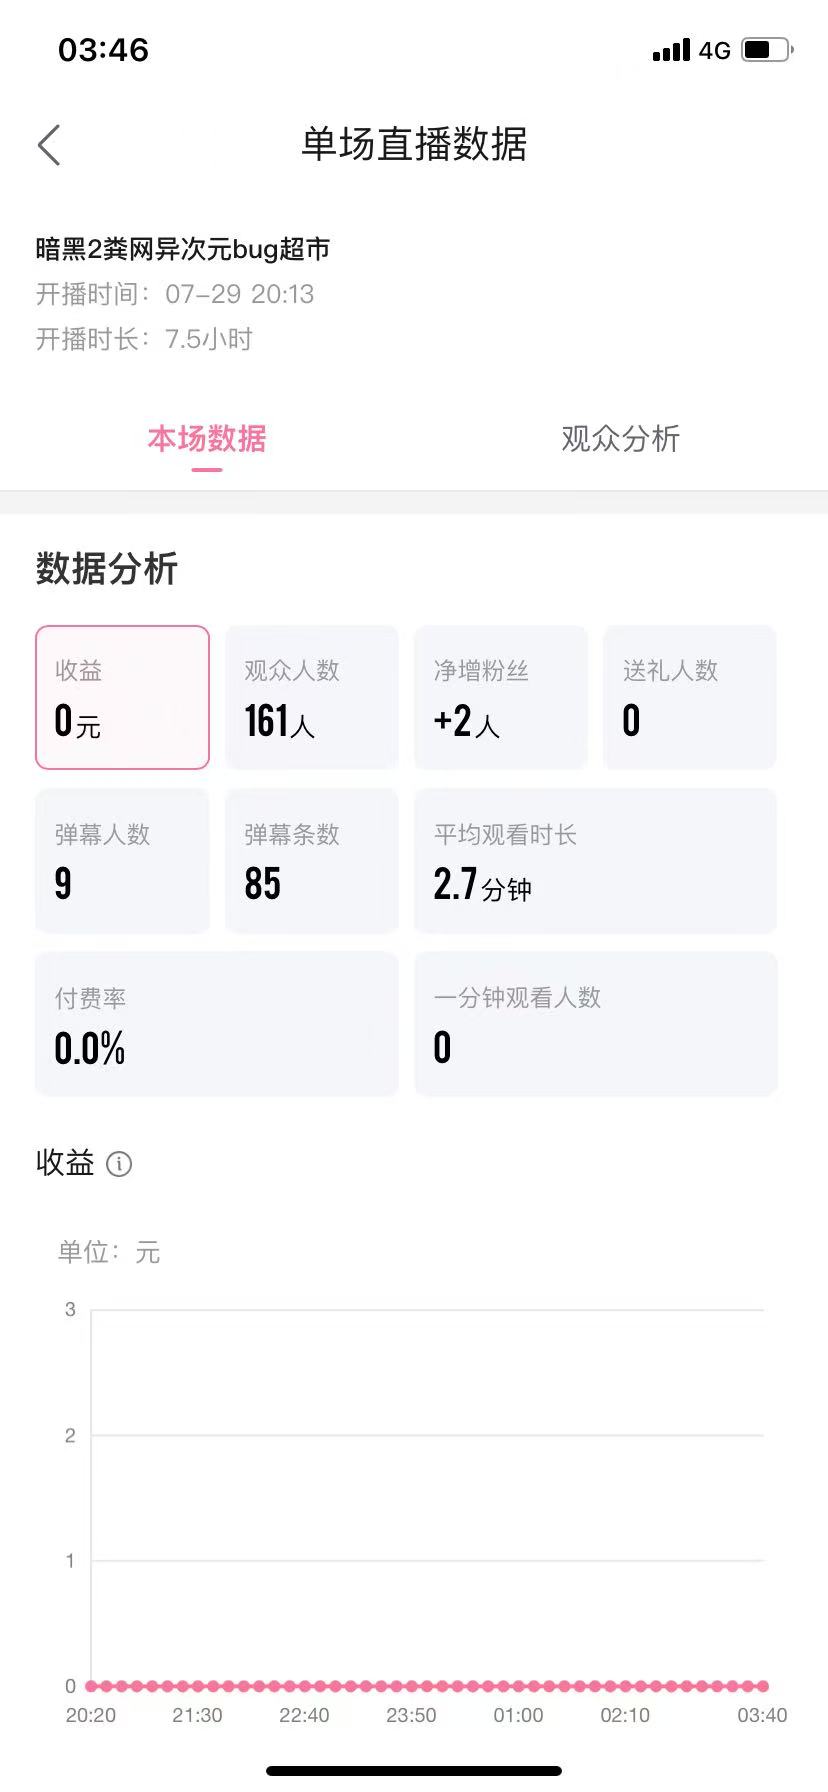Choose the 一分钟观看人数 card
Image resolution: width=828 pixels, height=1792 pixels.
(x=596, y=1024)
